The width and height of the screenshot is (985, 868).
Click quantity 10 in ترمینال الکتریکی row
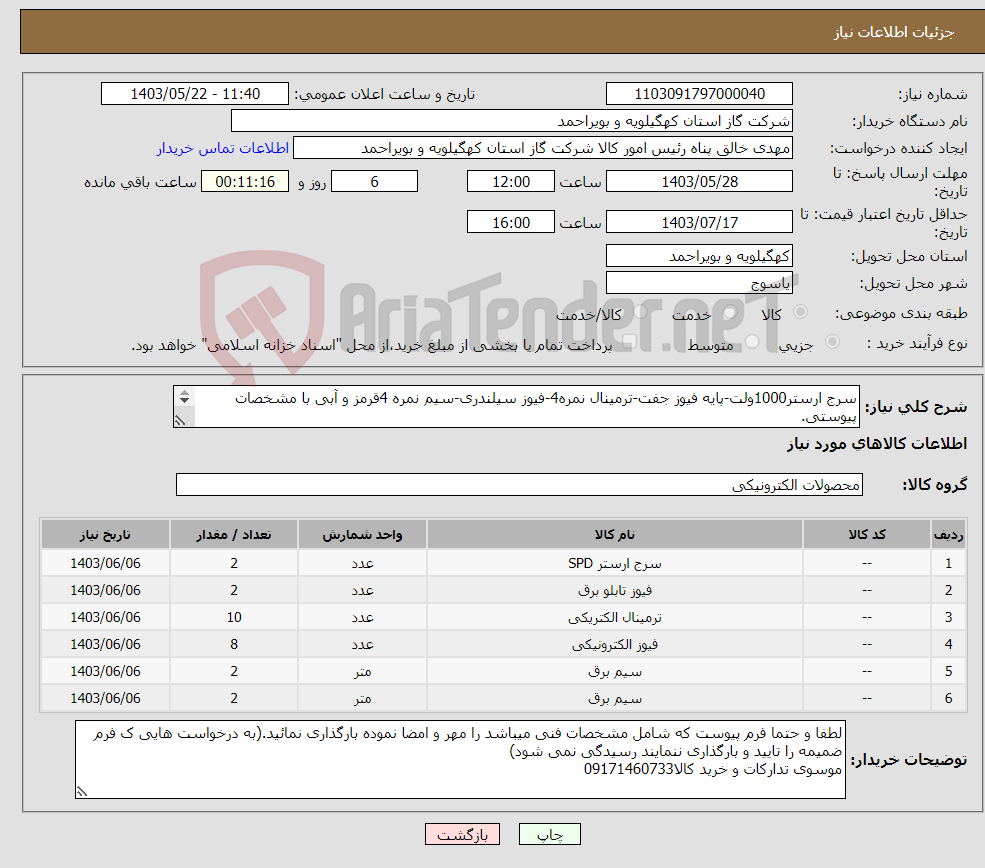pos(234,617)
